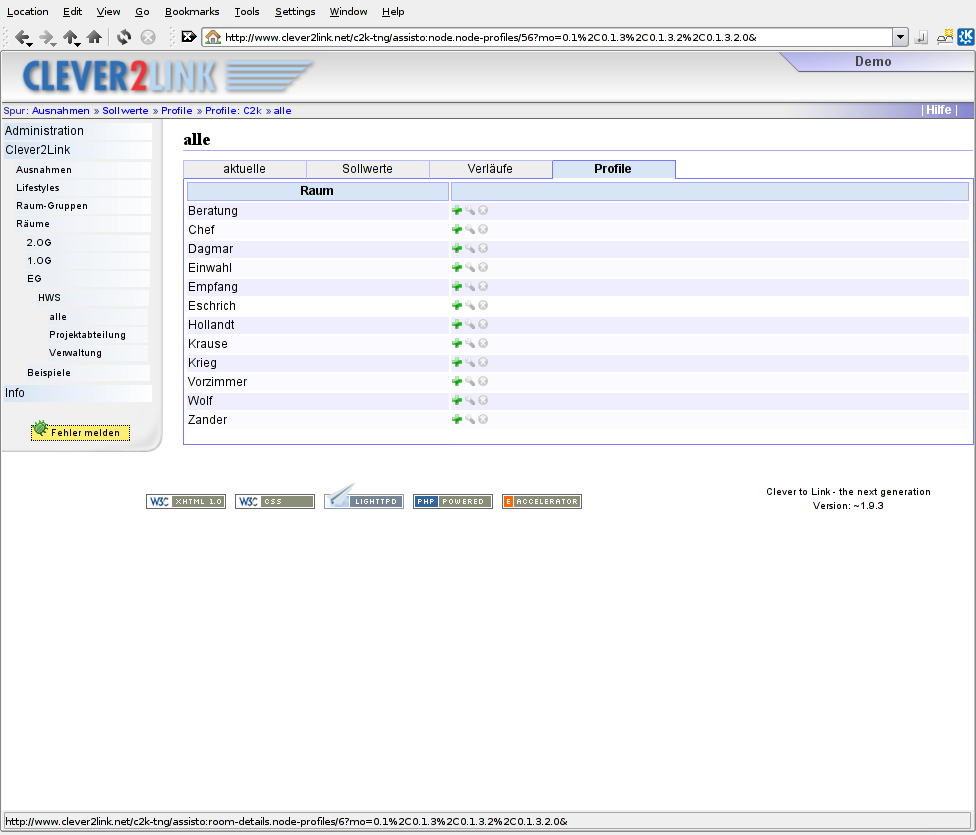
Task: Follow the 'Profile: C2k' breadcrumb link
Action: point(233,110)
